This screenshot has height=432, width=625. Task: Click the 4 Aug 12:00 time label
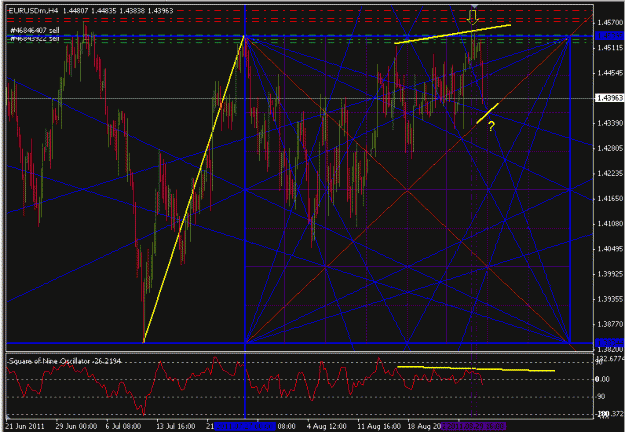click(x=326, y=426)
